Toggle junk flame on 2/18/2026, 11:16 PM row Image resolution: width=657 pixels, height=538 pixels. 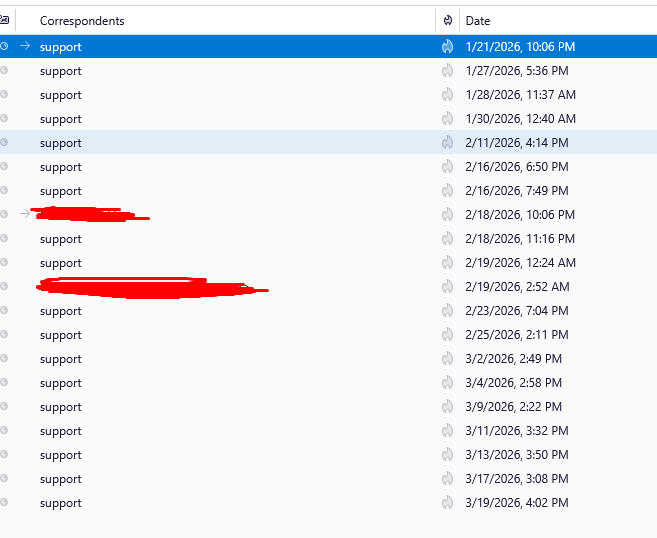coord(447,239)
